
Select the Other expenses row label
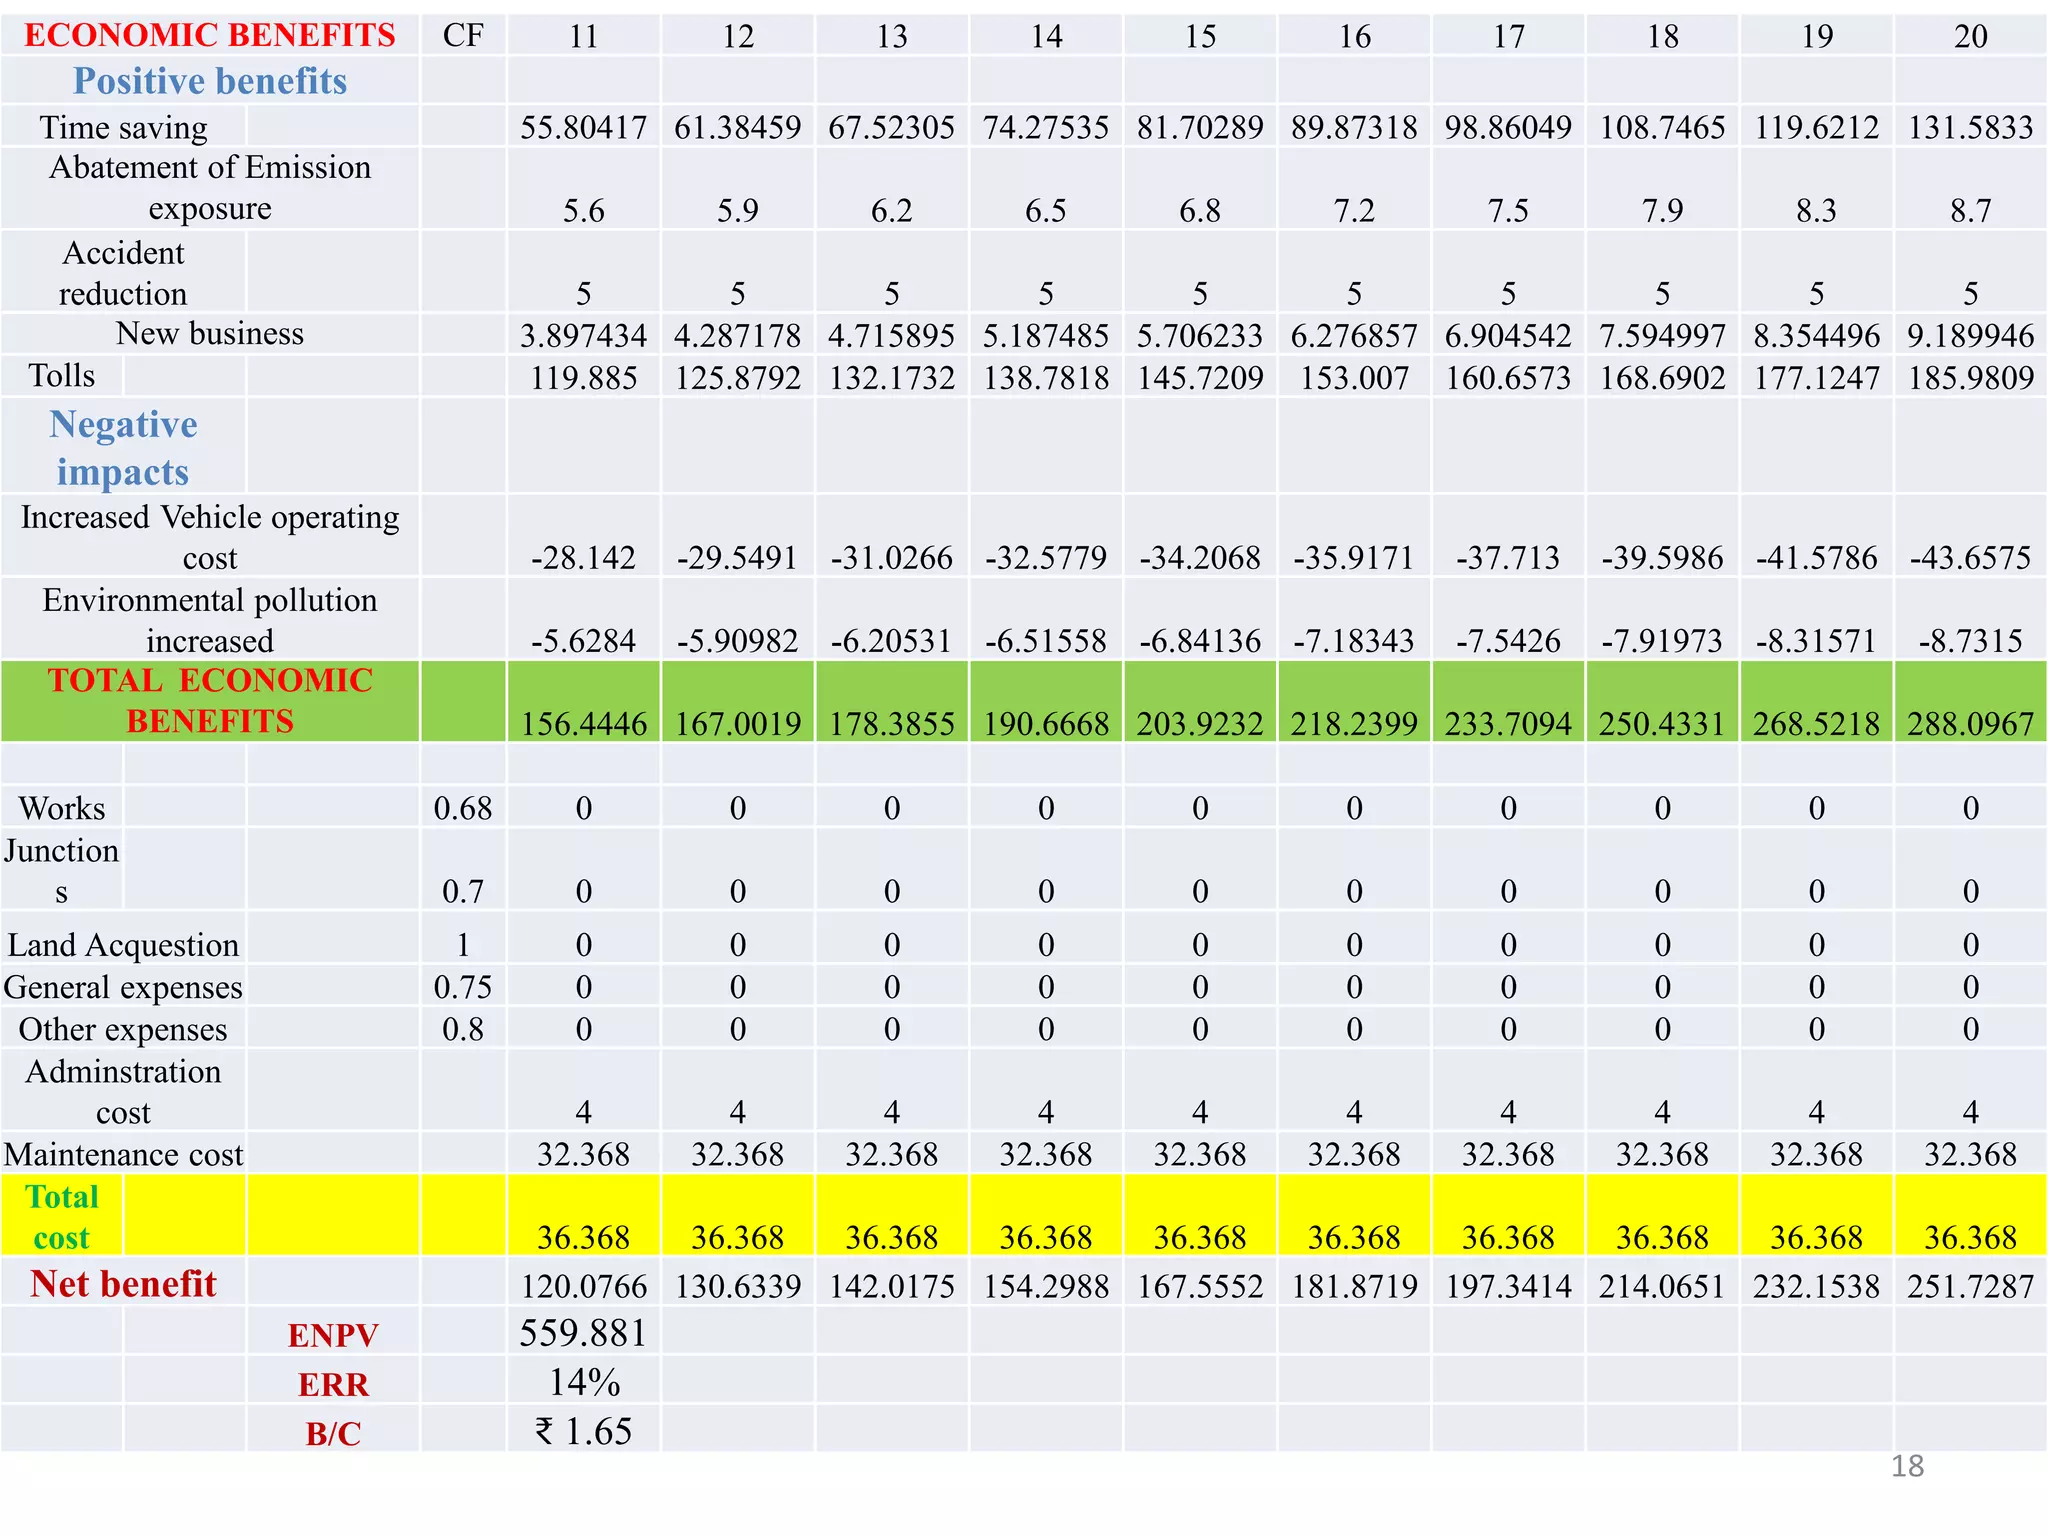(124, 1030)
